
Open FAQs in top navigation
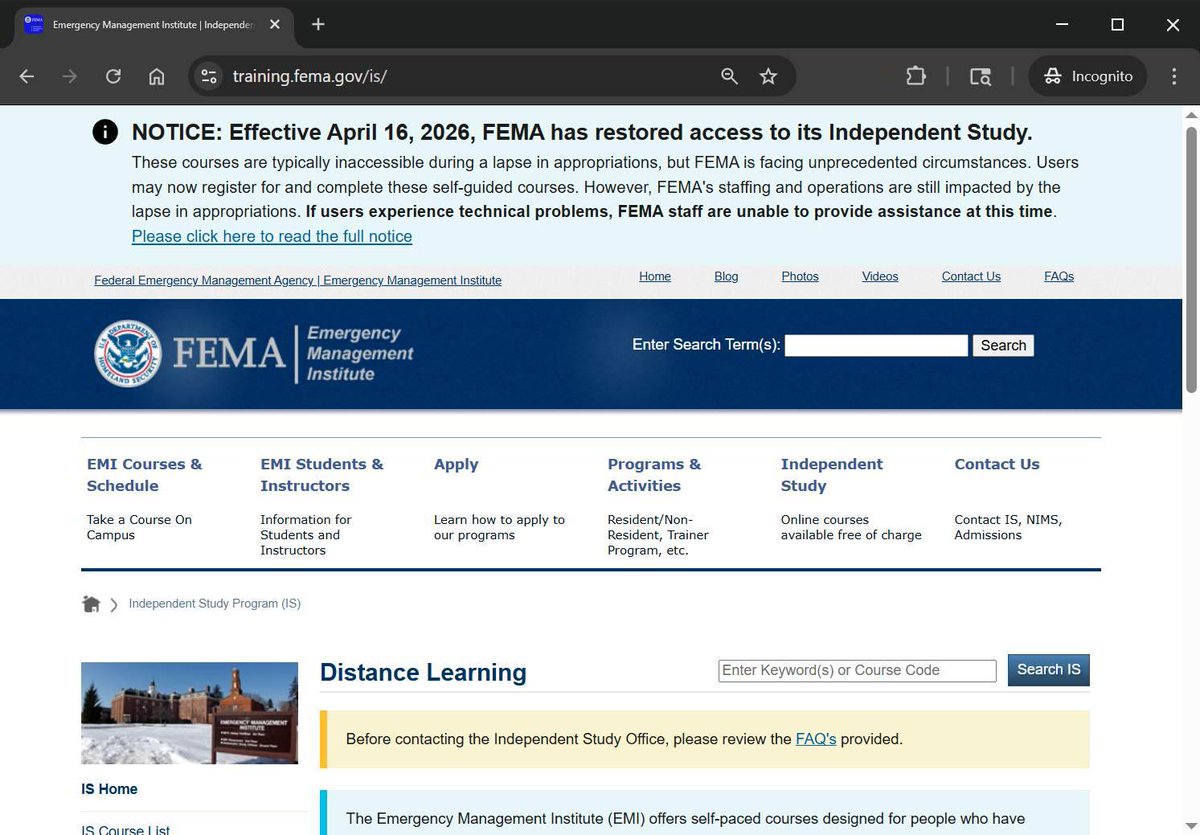pos(1059,276)
